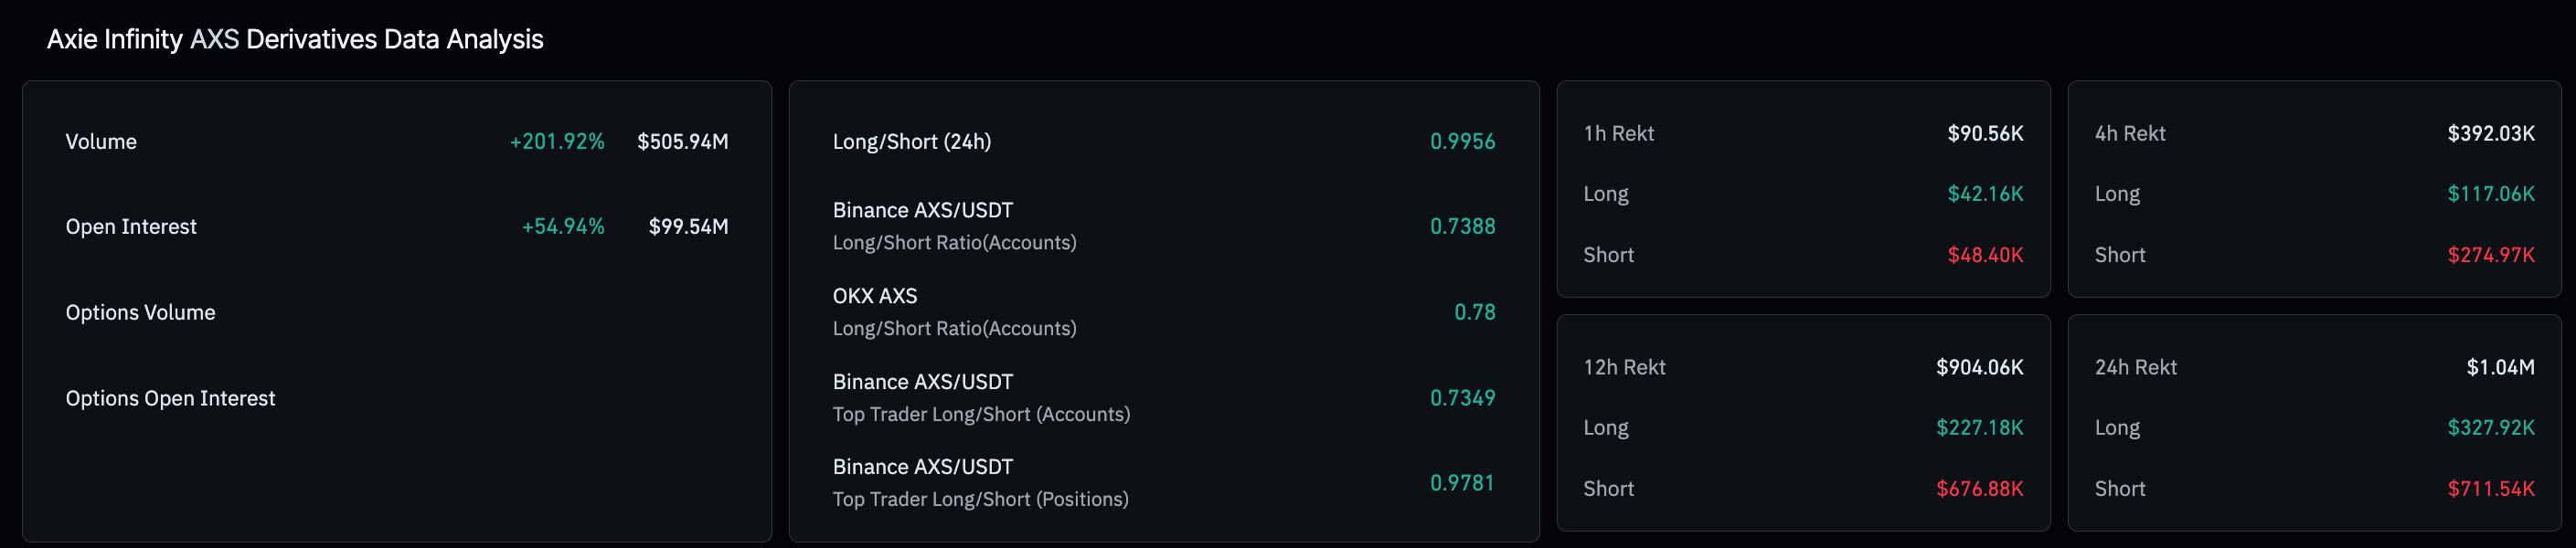
Task: Click the 1h Rekt label
Action: point(1618,133)
